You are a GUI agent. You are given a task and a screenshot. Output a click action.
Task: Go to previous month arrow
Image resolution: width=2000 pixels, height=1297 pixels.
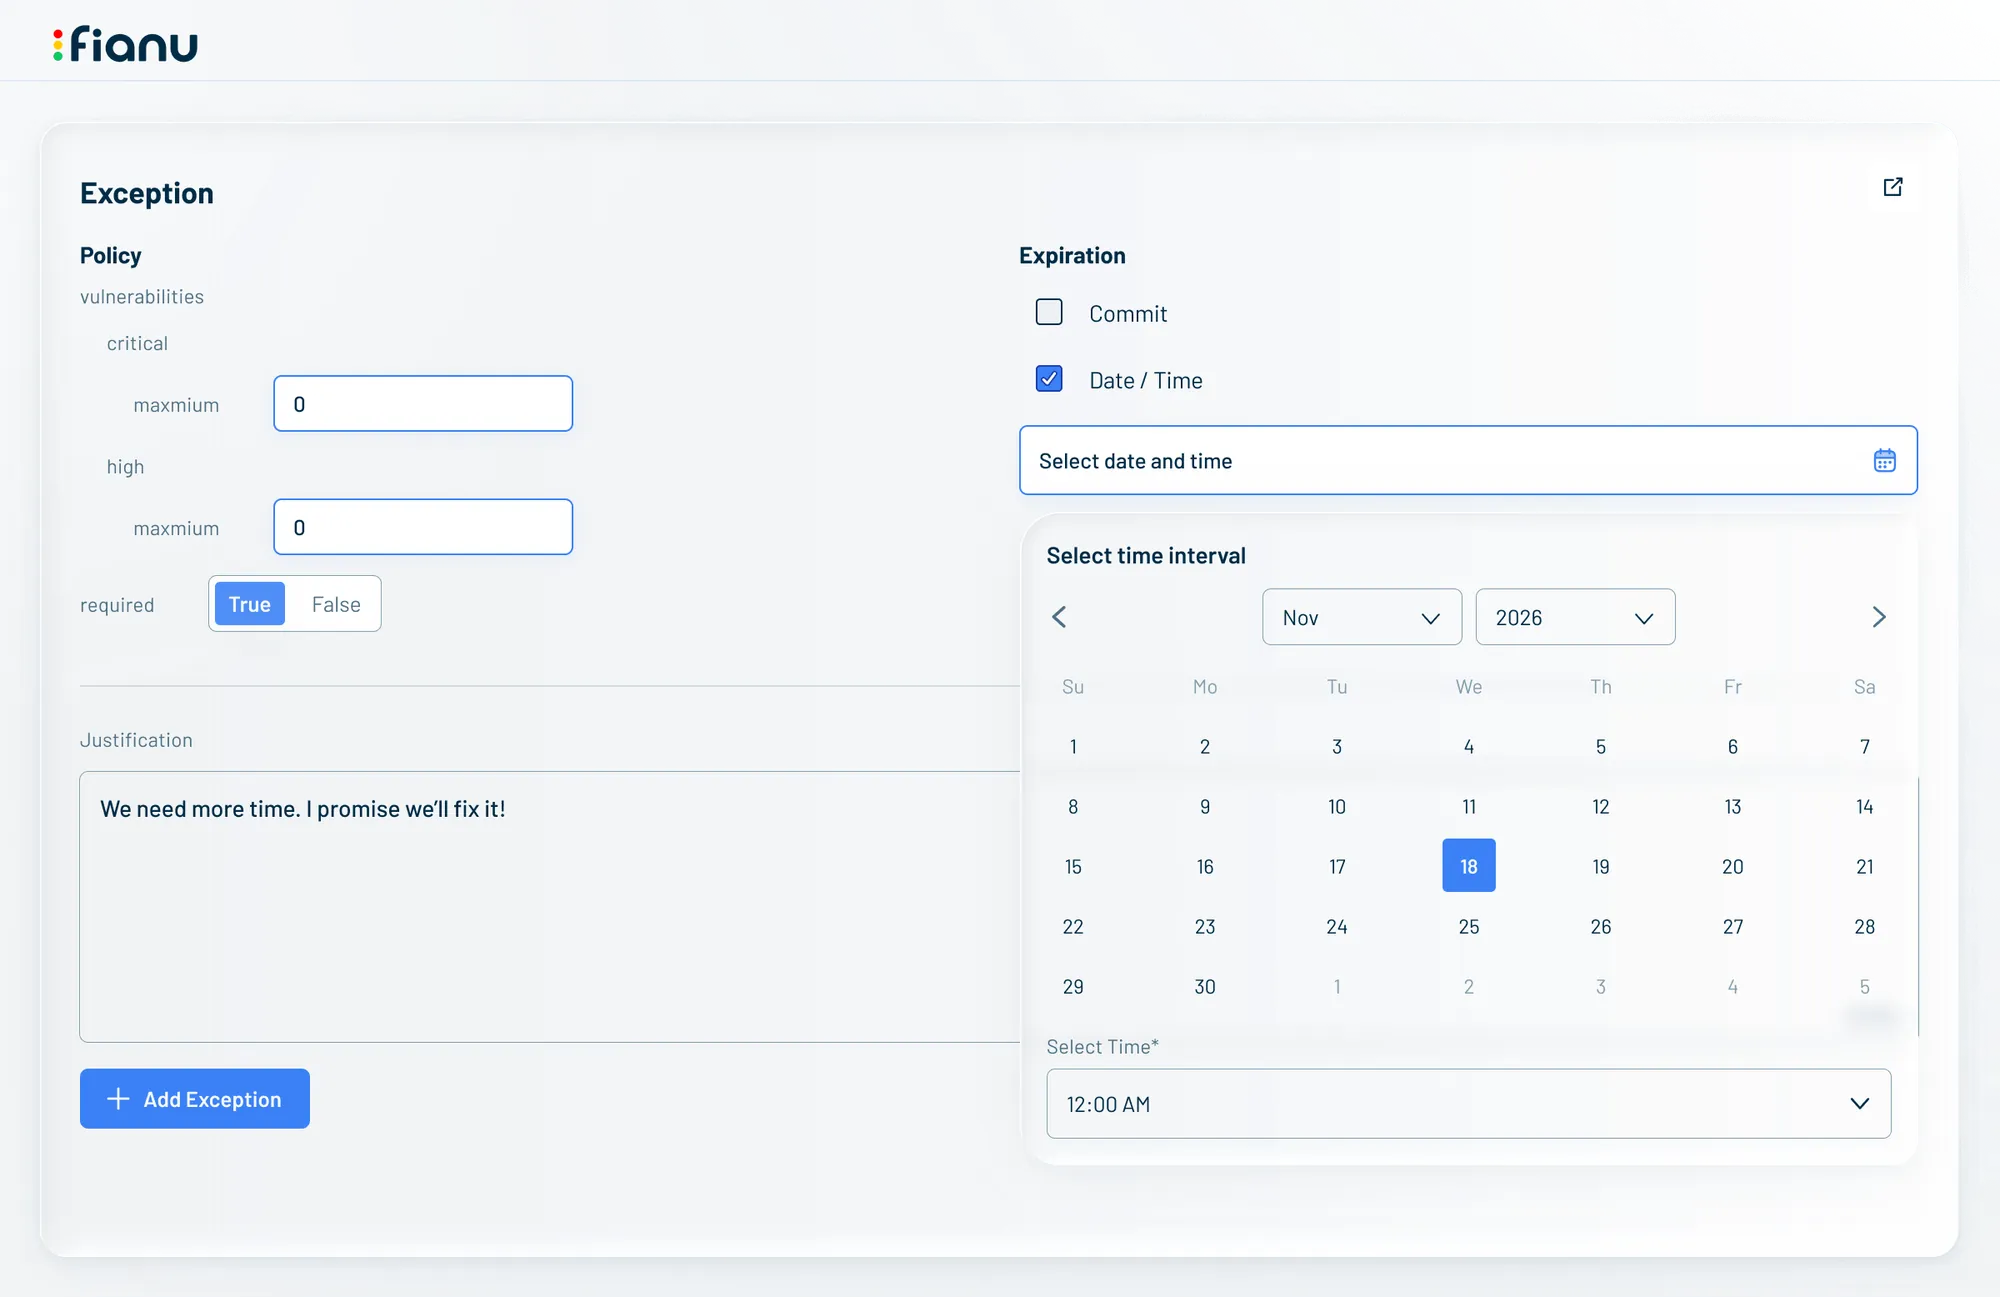click(1060, 617)
